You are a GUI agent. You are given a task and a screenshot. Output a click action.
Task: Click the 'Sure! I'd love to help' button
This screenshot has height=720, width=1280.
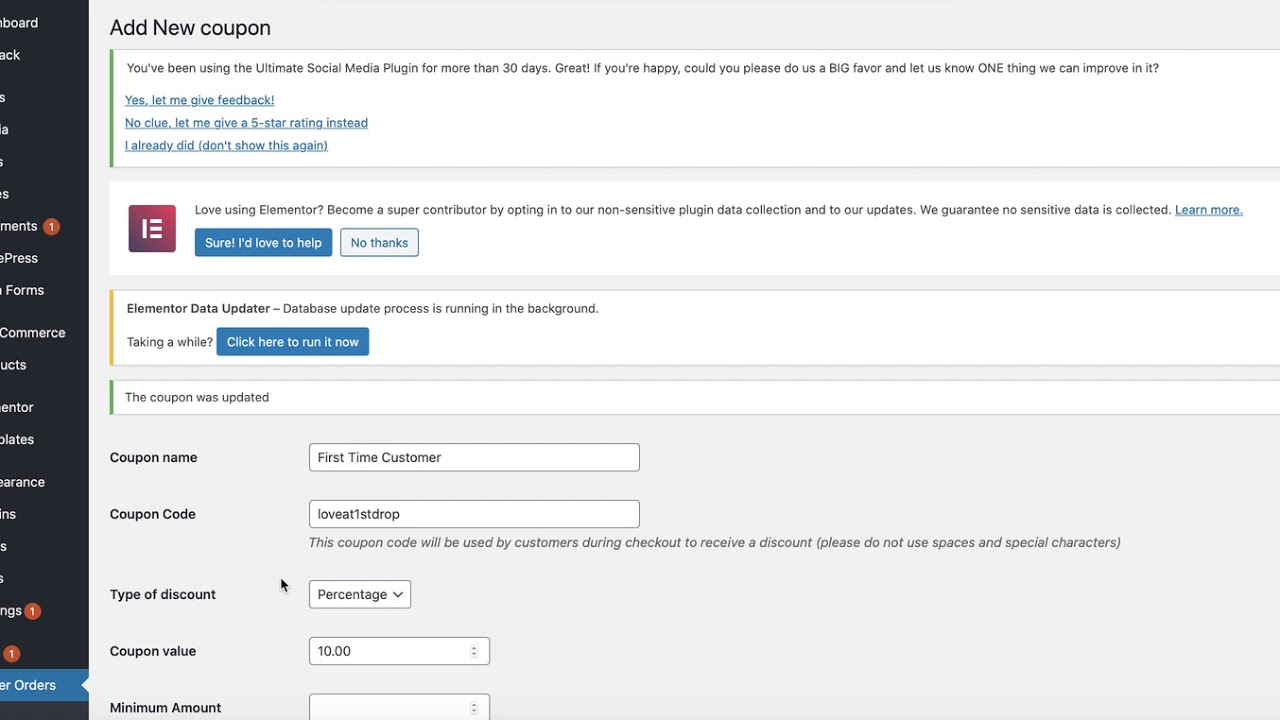pos(263,243)
